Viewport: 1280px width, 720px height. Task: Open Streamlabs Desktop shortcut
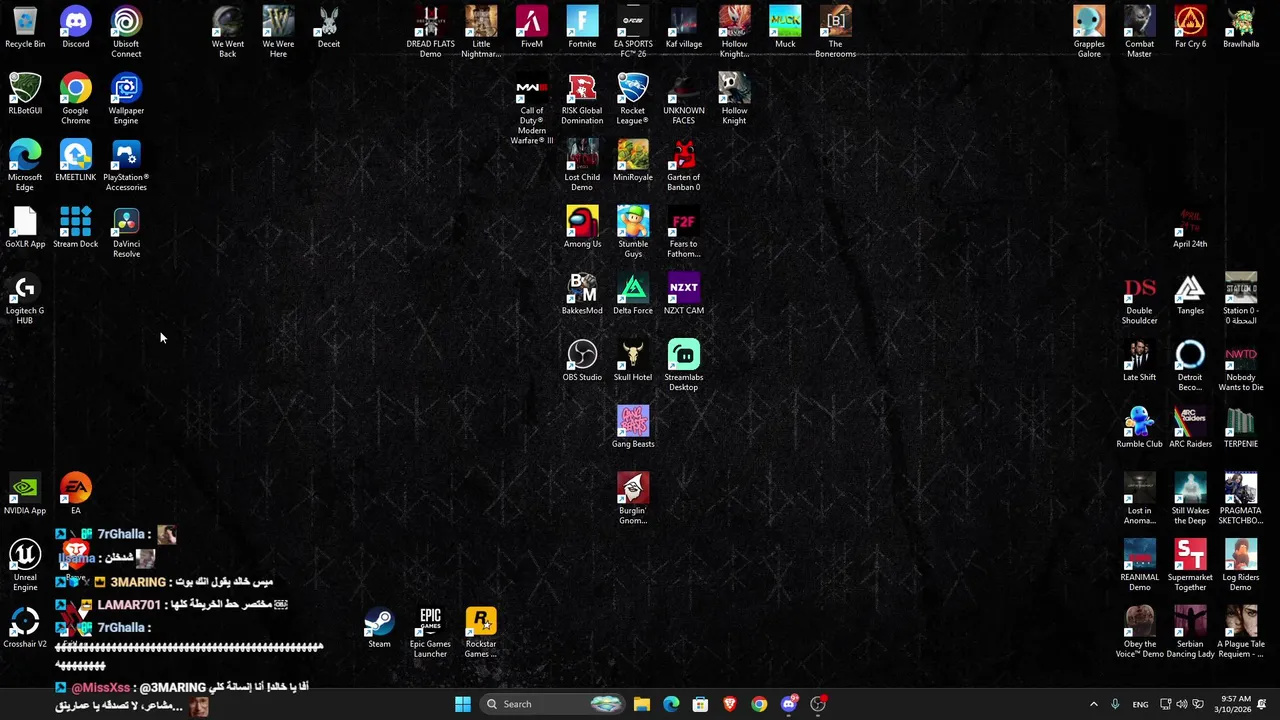coord(683,366)
